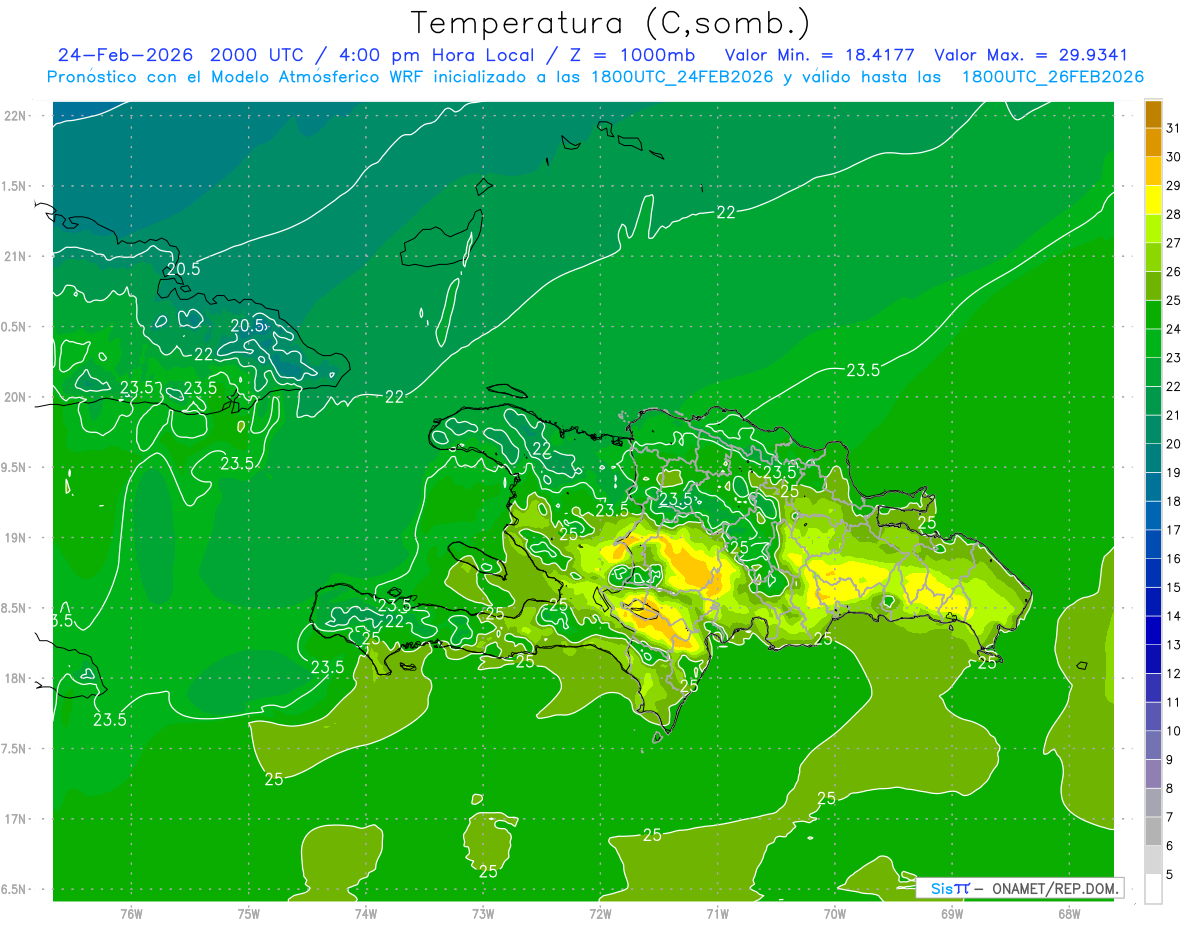This screenshot has width=1200, height=927.
Task: Click the '68W' longitude axis label
Action: (1069, 913)
